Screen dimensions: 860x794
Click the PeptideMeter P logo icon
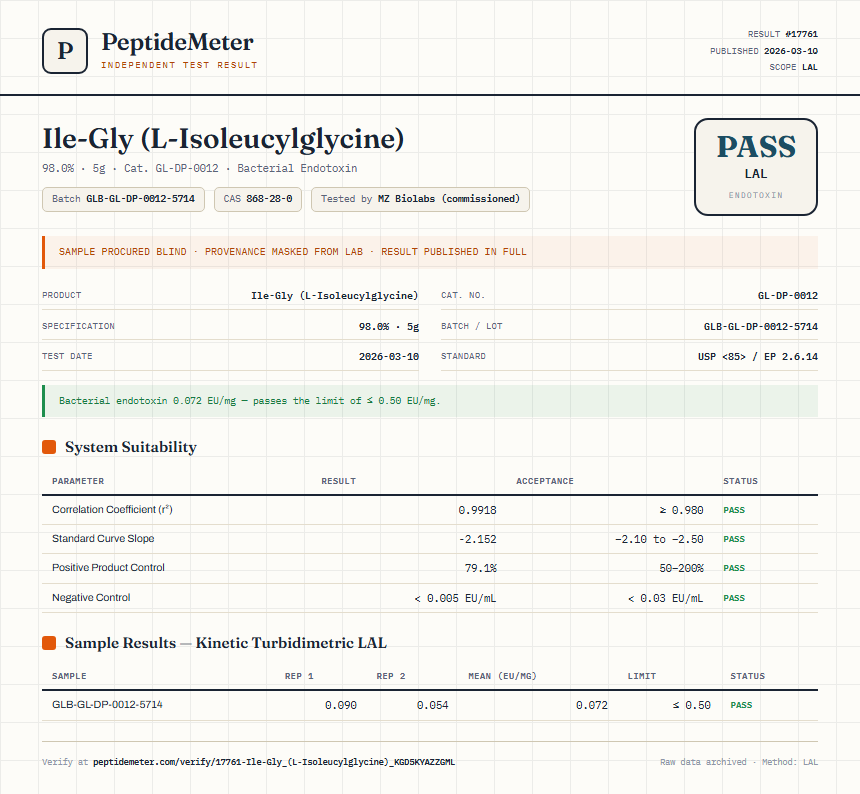point(65,51)
